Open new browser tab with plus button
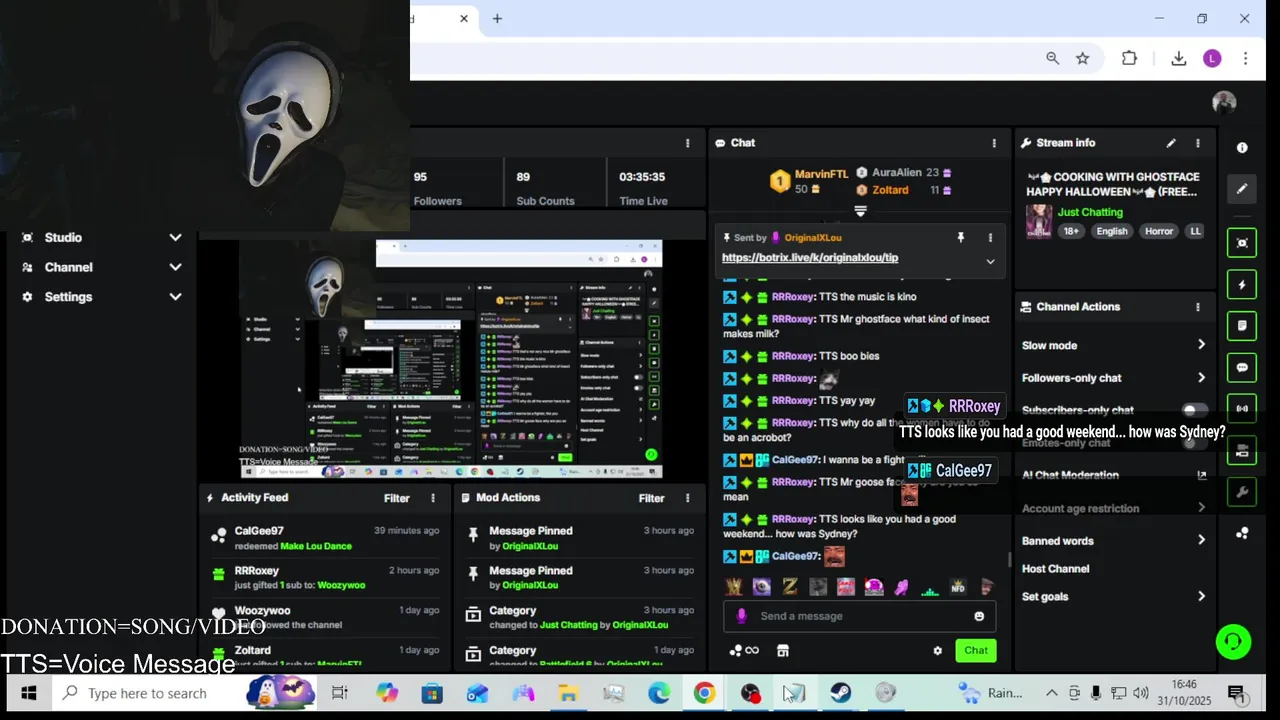This screenshot has width=1280, height=720. point(497,18)
